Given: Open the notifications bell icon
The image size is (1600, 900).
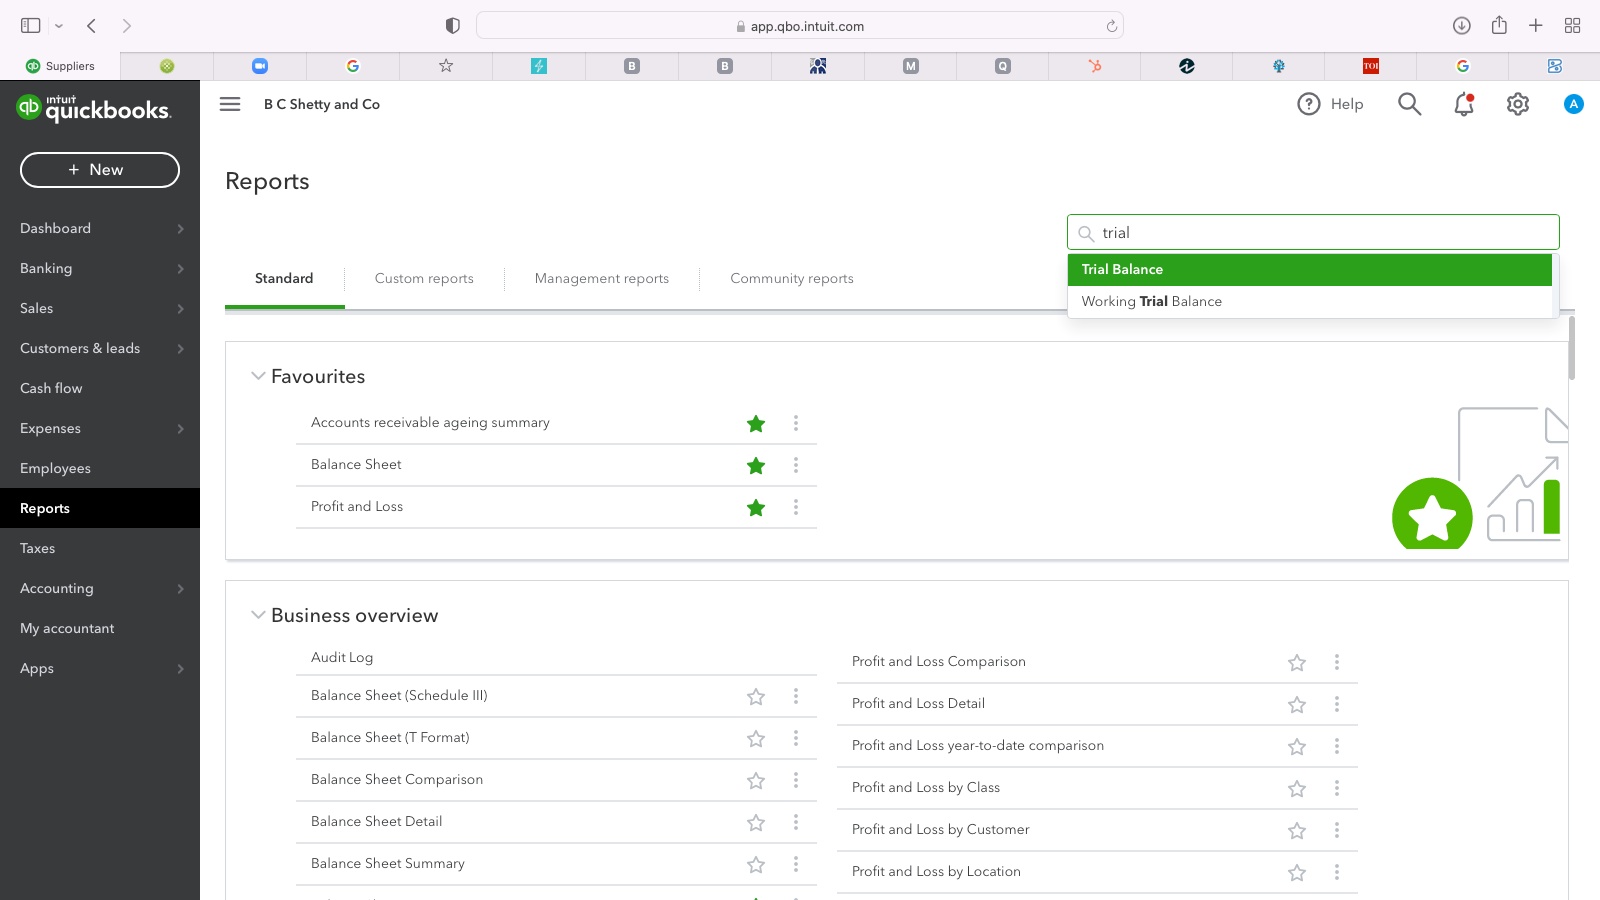Looking at the screenshot, I should click(x=1463, y=104).
